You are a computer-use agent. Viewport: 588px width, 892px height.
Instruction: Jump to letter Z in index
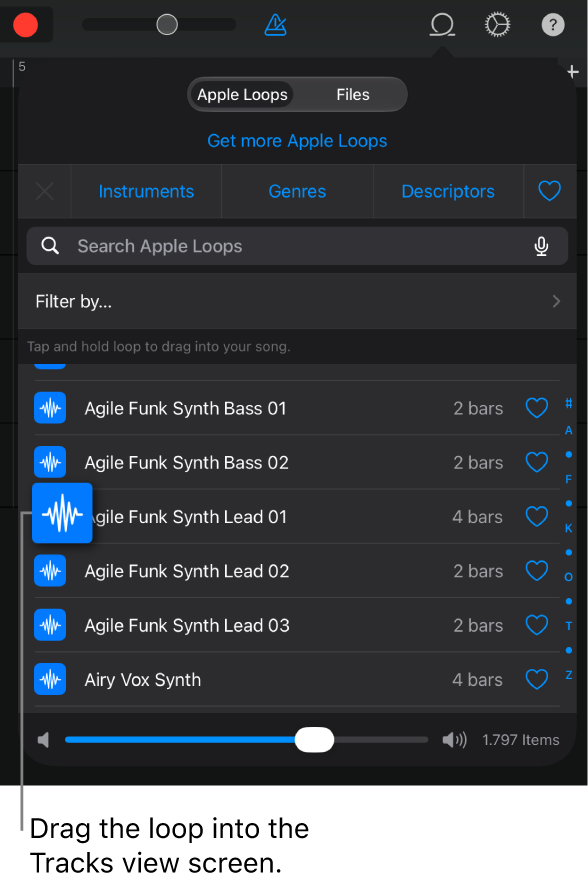[x=569, y=675]
